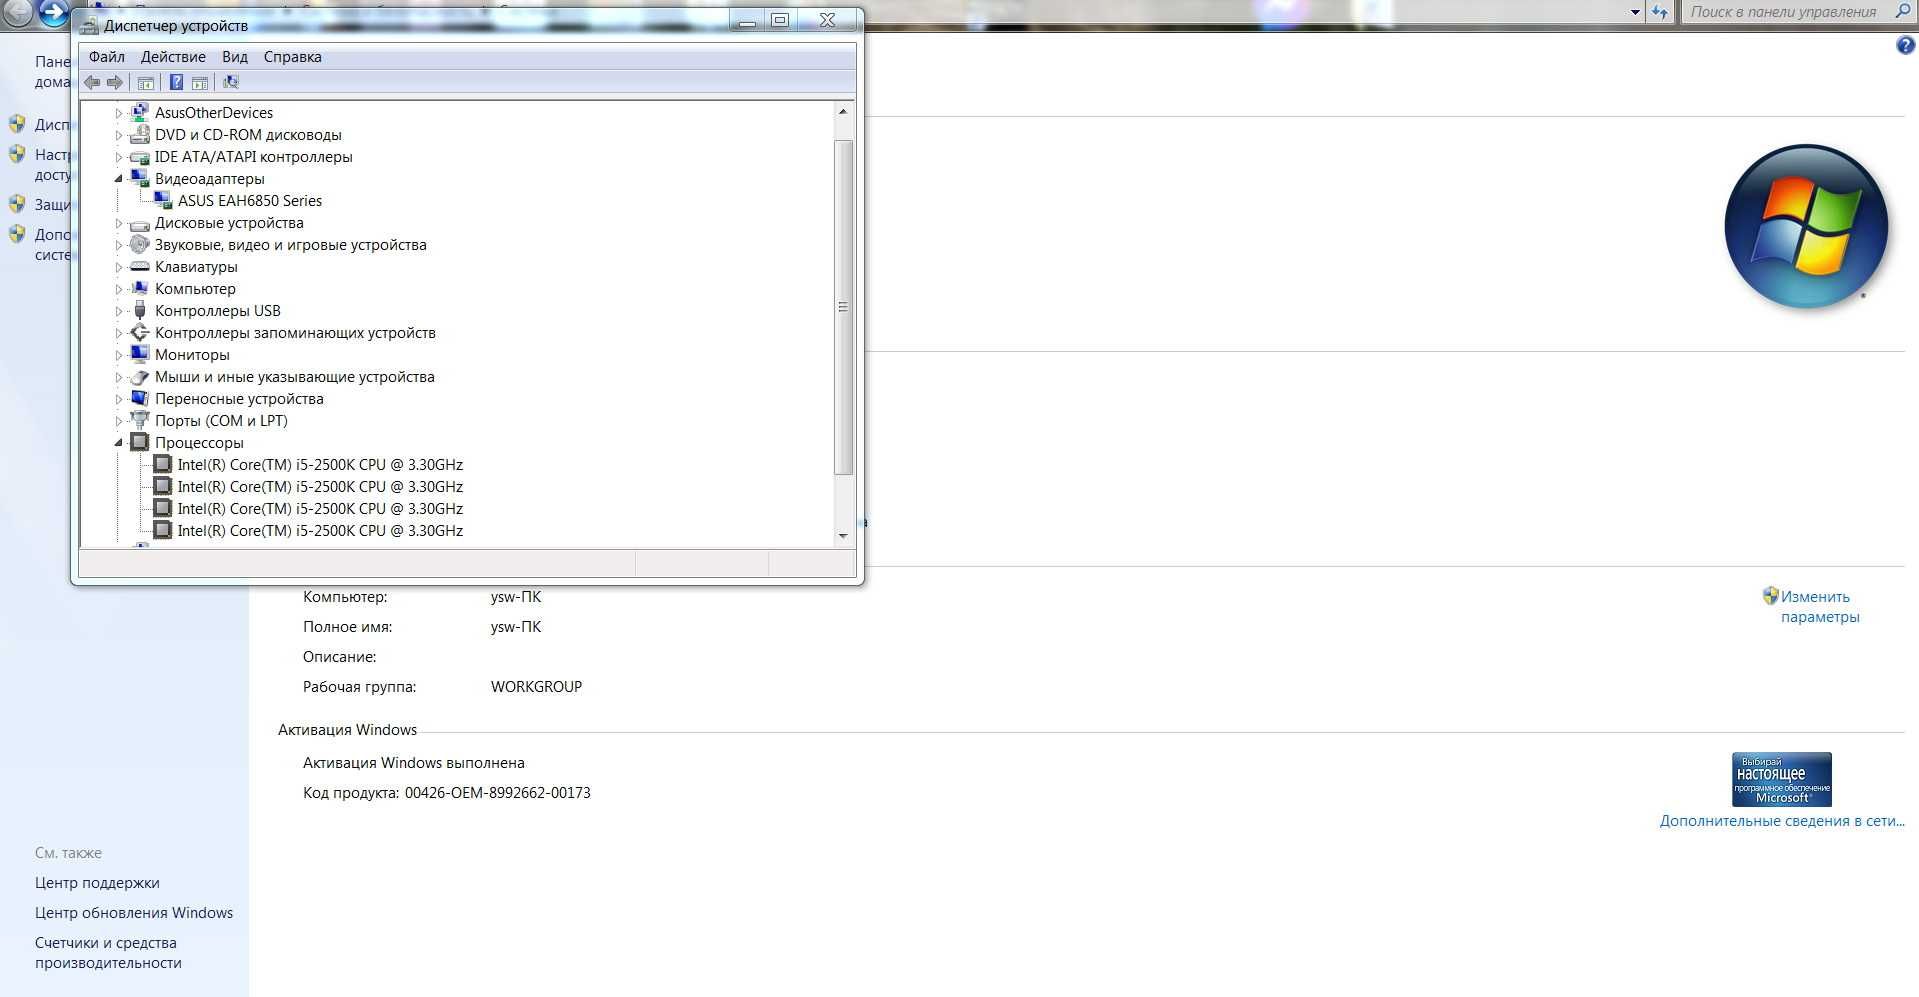The width and height of the screenshot is (1919, 997).
Task: Select the Процессоры chip icon
Action: (140, 443)
